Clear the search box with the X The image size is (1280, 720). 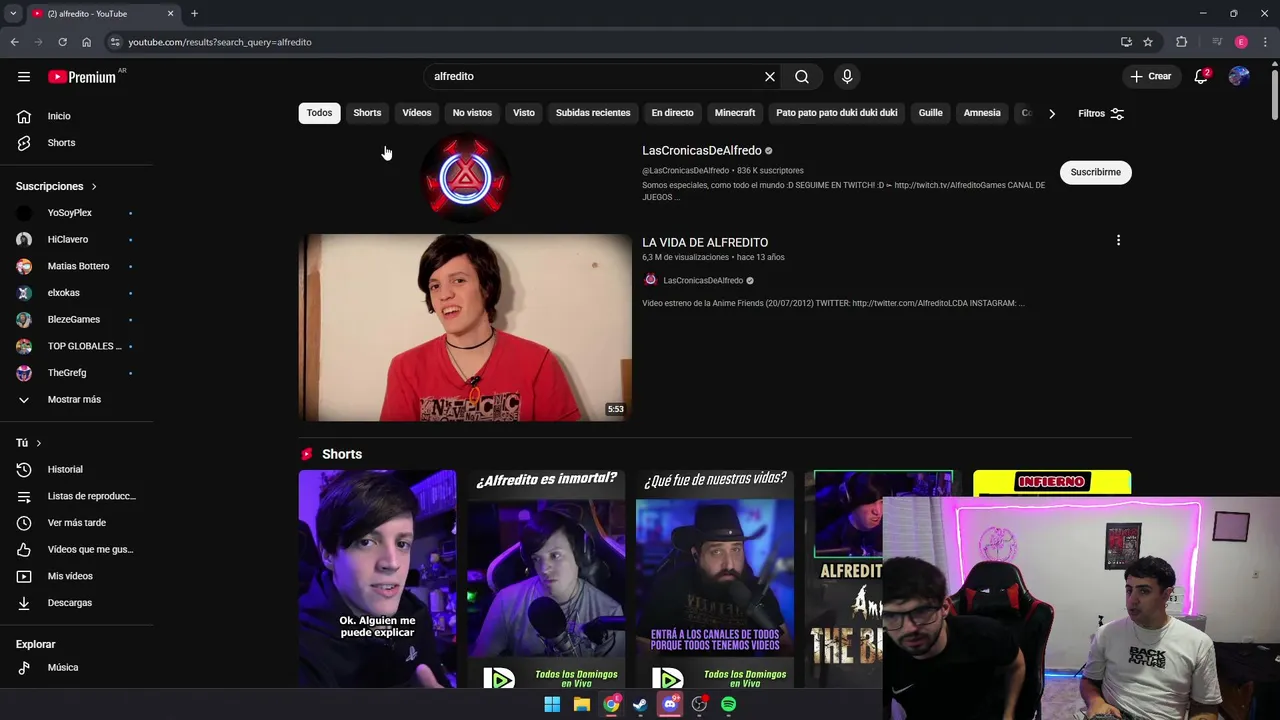click(770, 76)
